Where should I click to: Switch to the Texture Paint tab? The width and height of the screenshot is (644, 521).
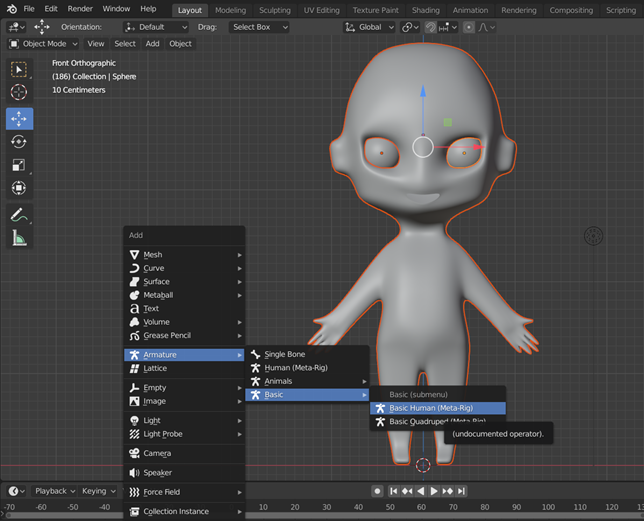pyautogui.click(x=375, y=10)
